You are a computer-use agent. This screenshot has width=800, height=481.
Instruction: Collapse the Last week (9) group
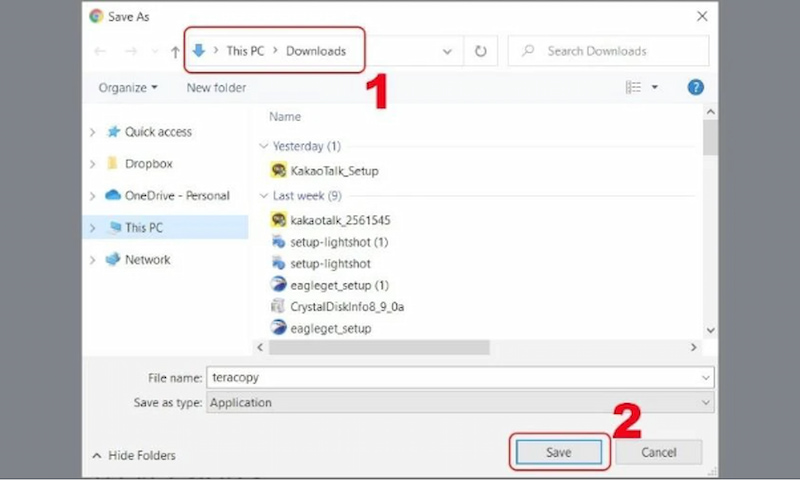264,196
